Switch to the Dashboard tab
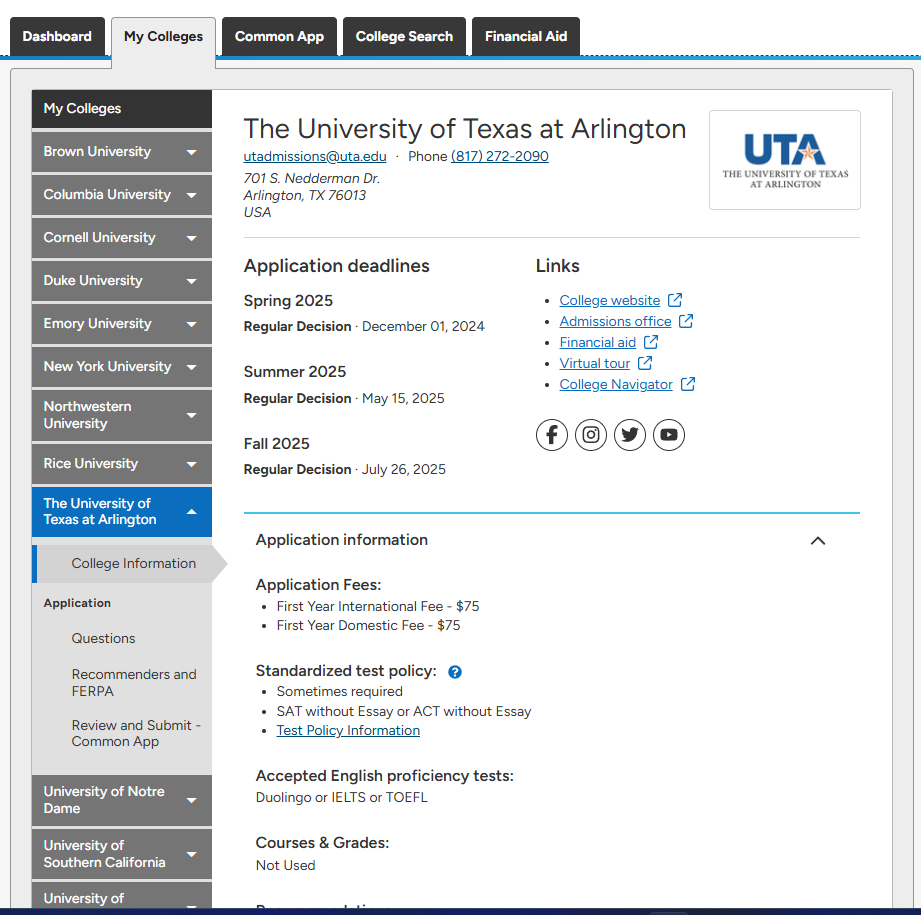Viewport: 921px width, 915px height. [57, 37]
